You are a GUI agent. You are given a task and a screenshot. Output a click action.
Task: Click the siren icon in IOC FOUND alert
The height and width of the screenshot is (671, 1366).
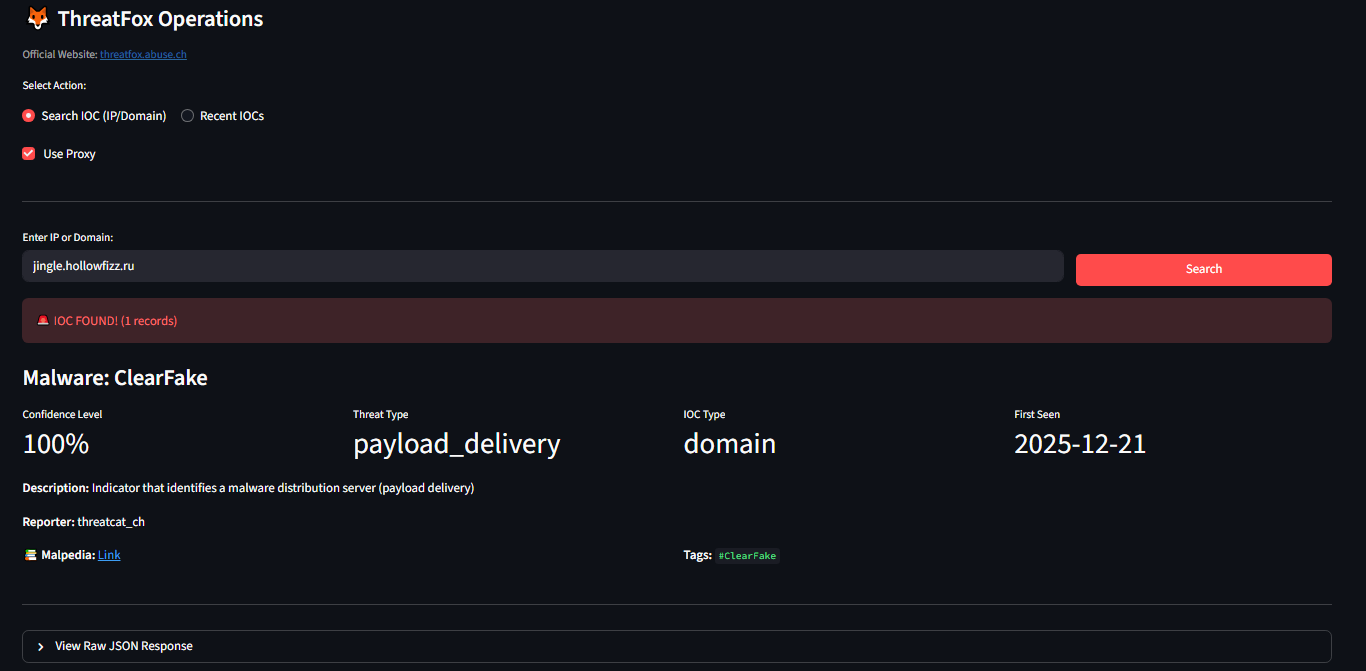click(43, 321)
